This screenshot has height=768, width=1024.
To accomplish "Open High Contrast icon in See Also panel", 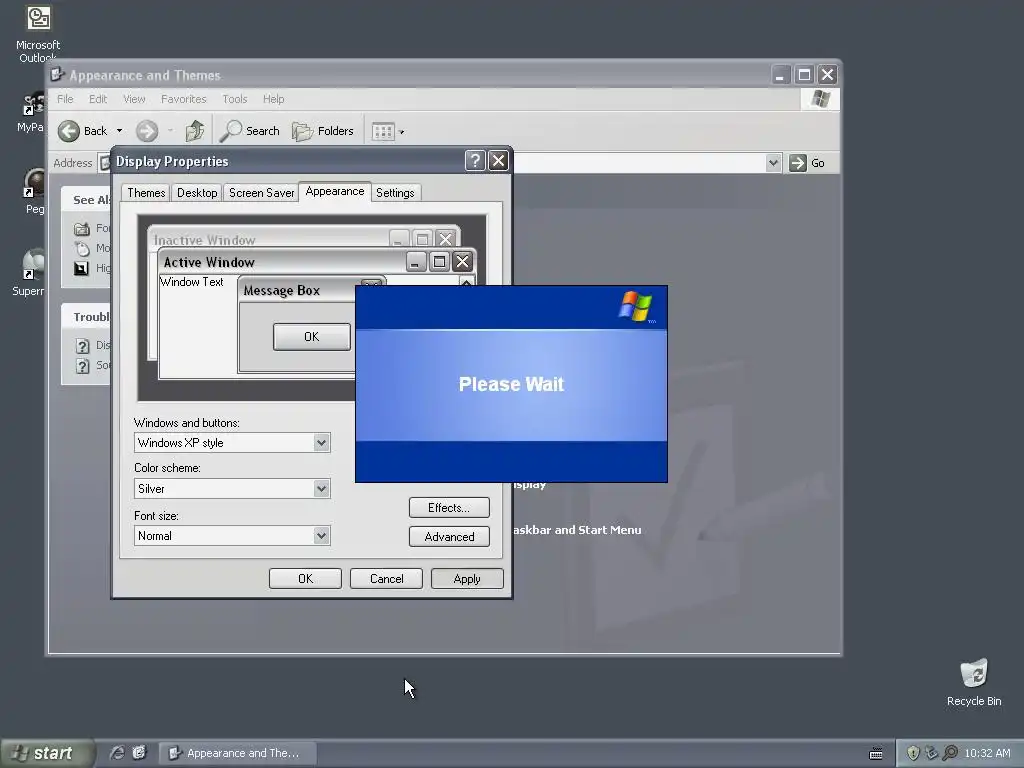I will 82,268.
